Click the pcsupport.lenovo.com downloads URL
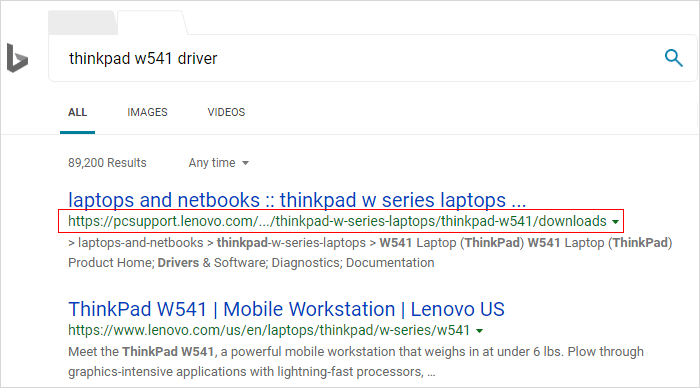The height and width of the screenshot is (388, 700). [x=337, y=221]
